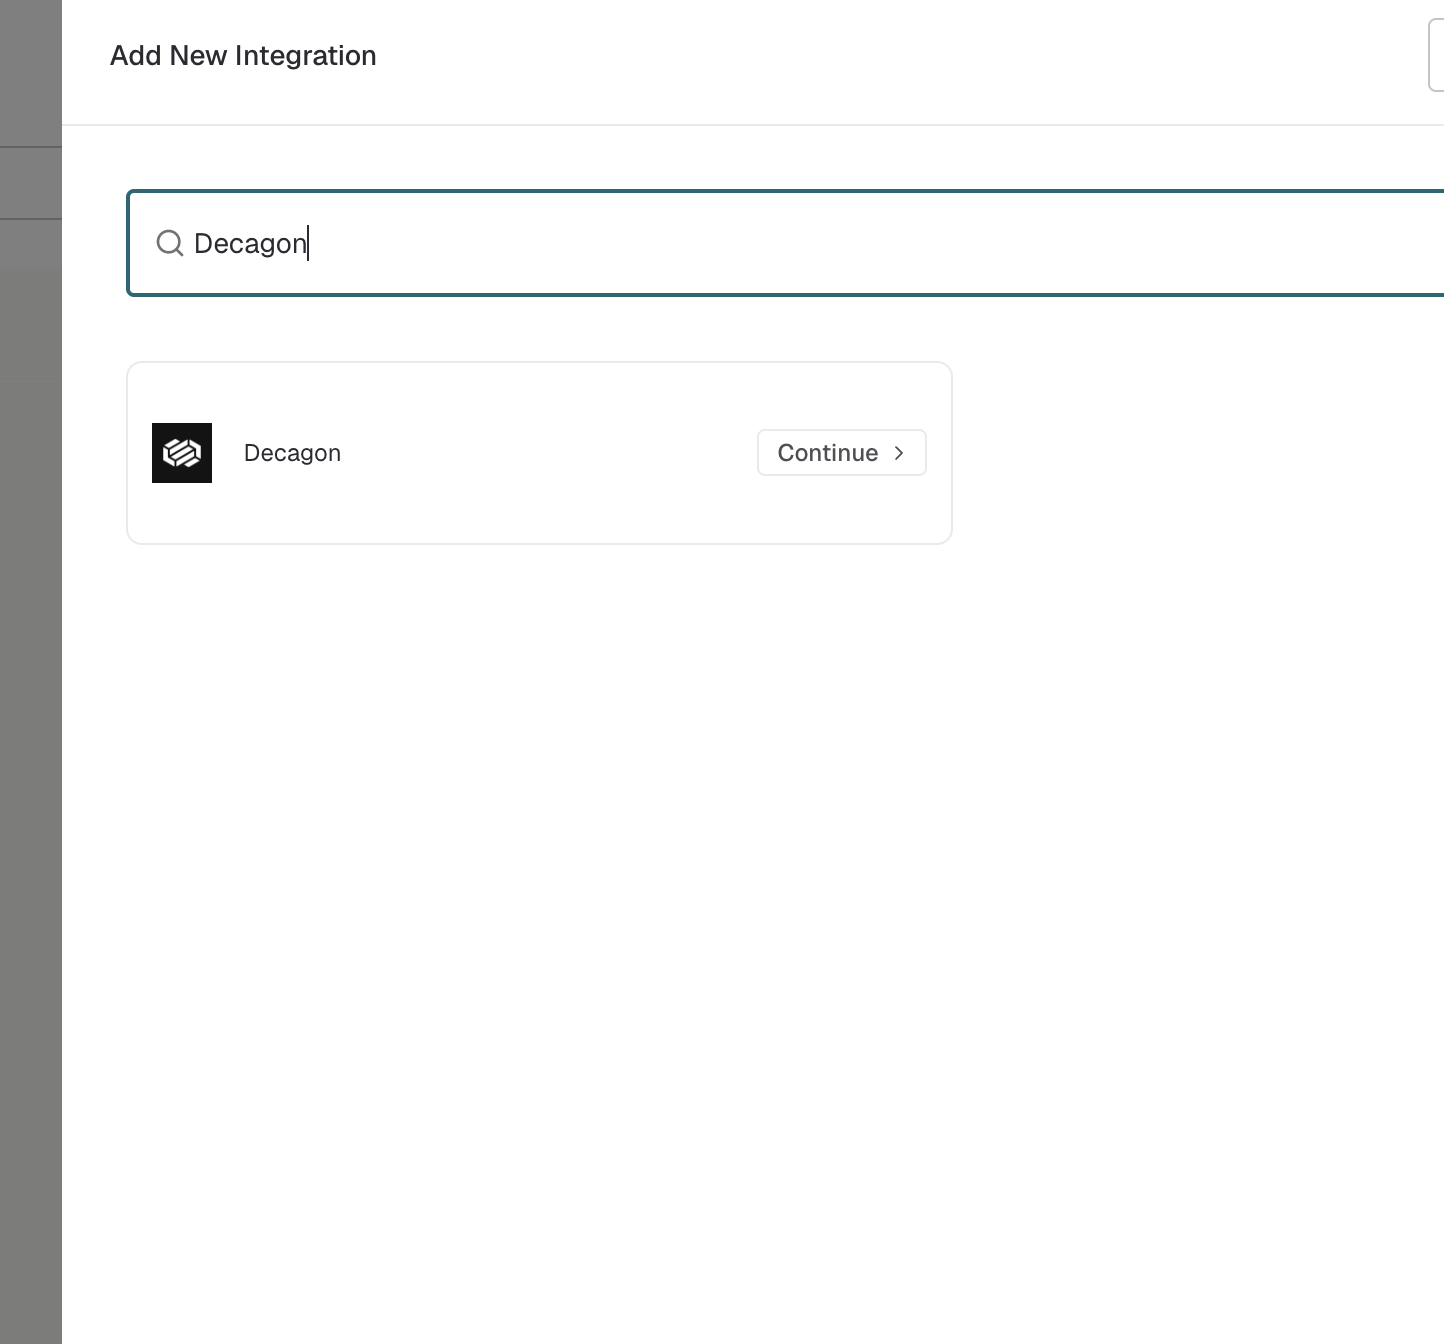Click the partially visible button in header corner
Image resolution: width=1444 pixels, height=1344 pixels.
tap(1436, 56)
